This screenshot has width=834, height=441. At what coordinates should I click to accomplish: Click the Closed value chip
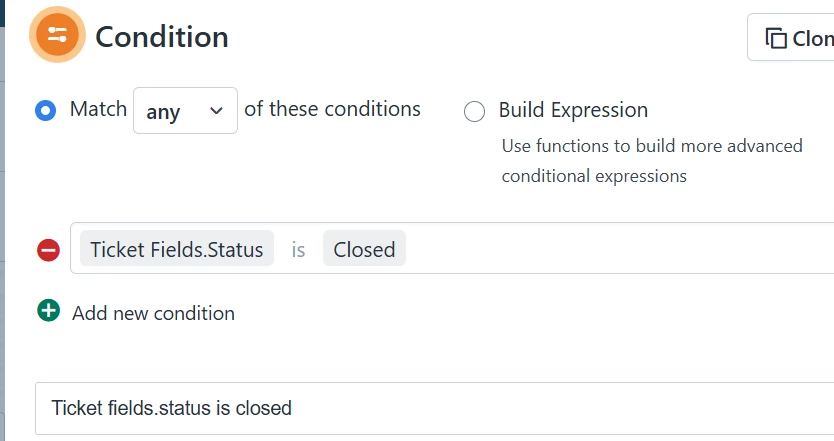(x=364, y=249)
